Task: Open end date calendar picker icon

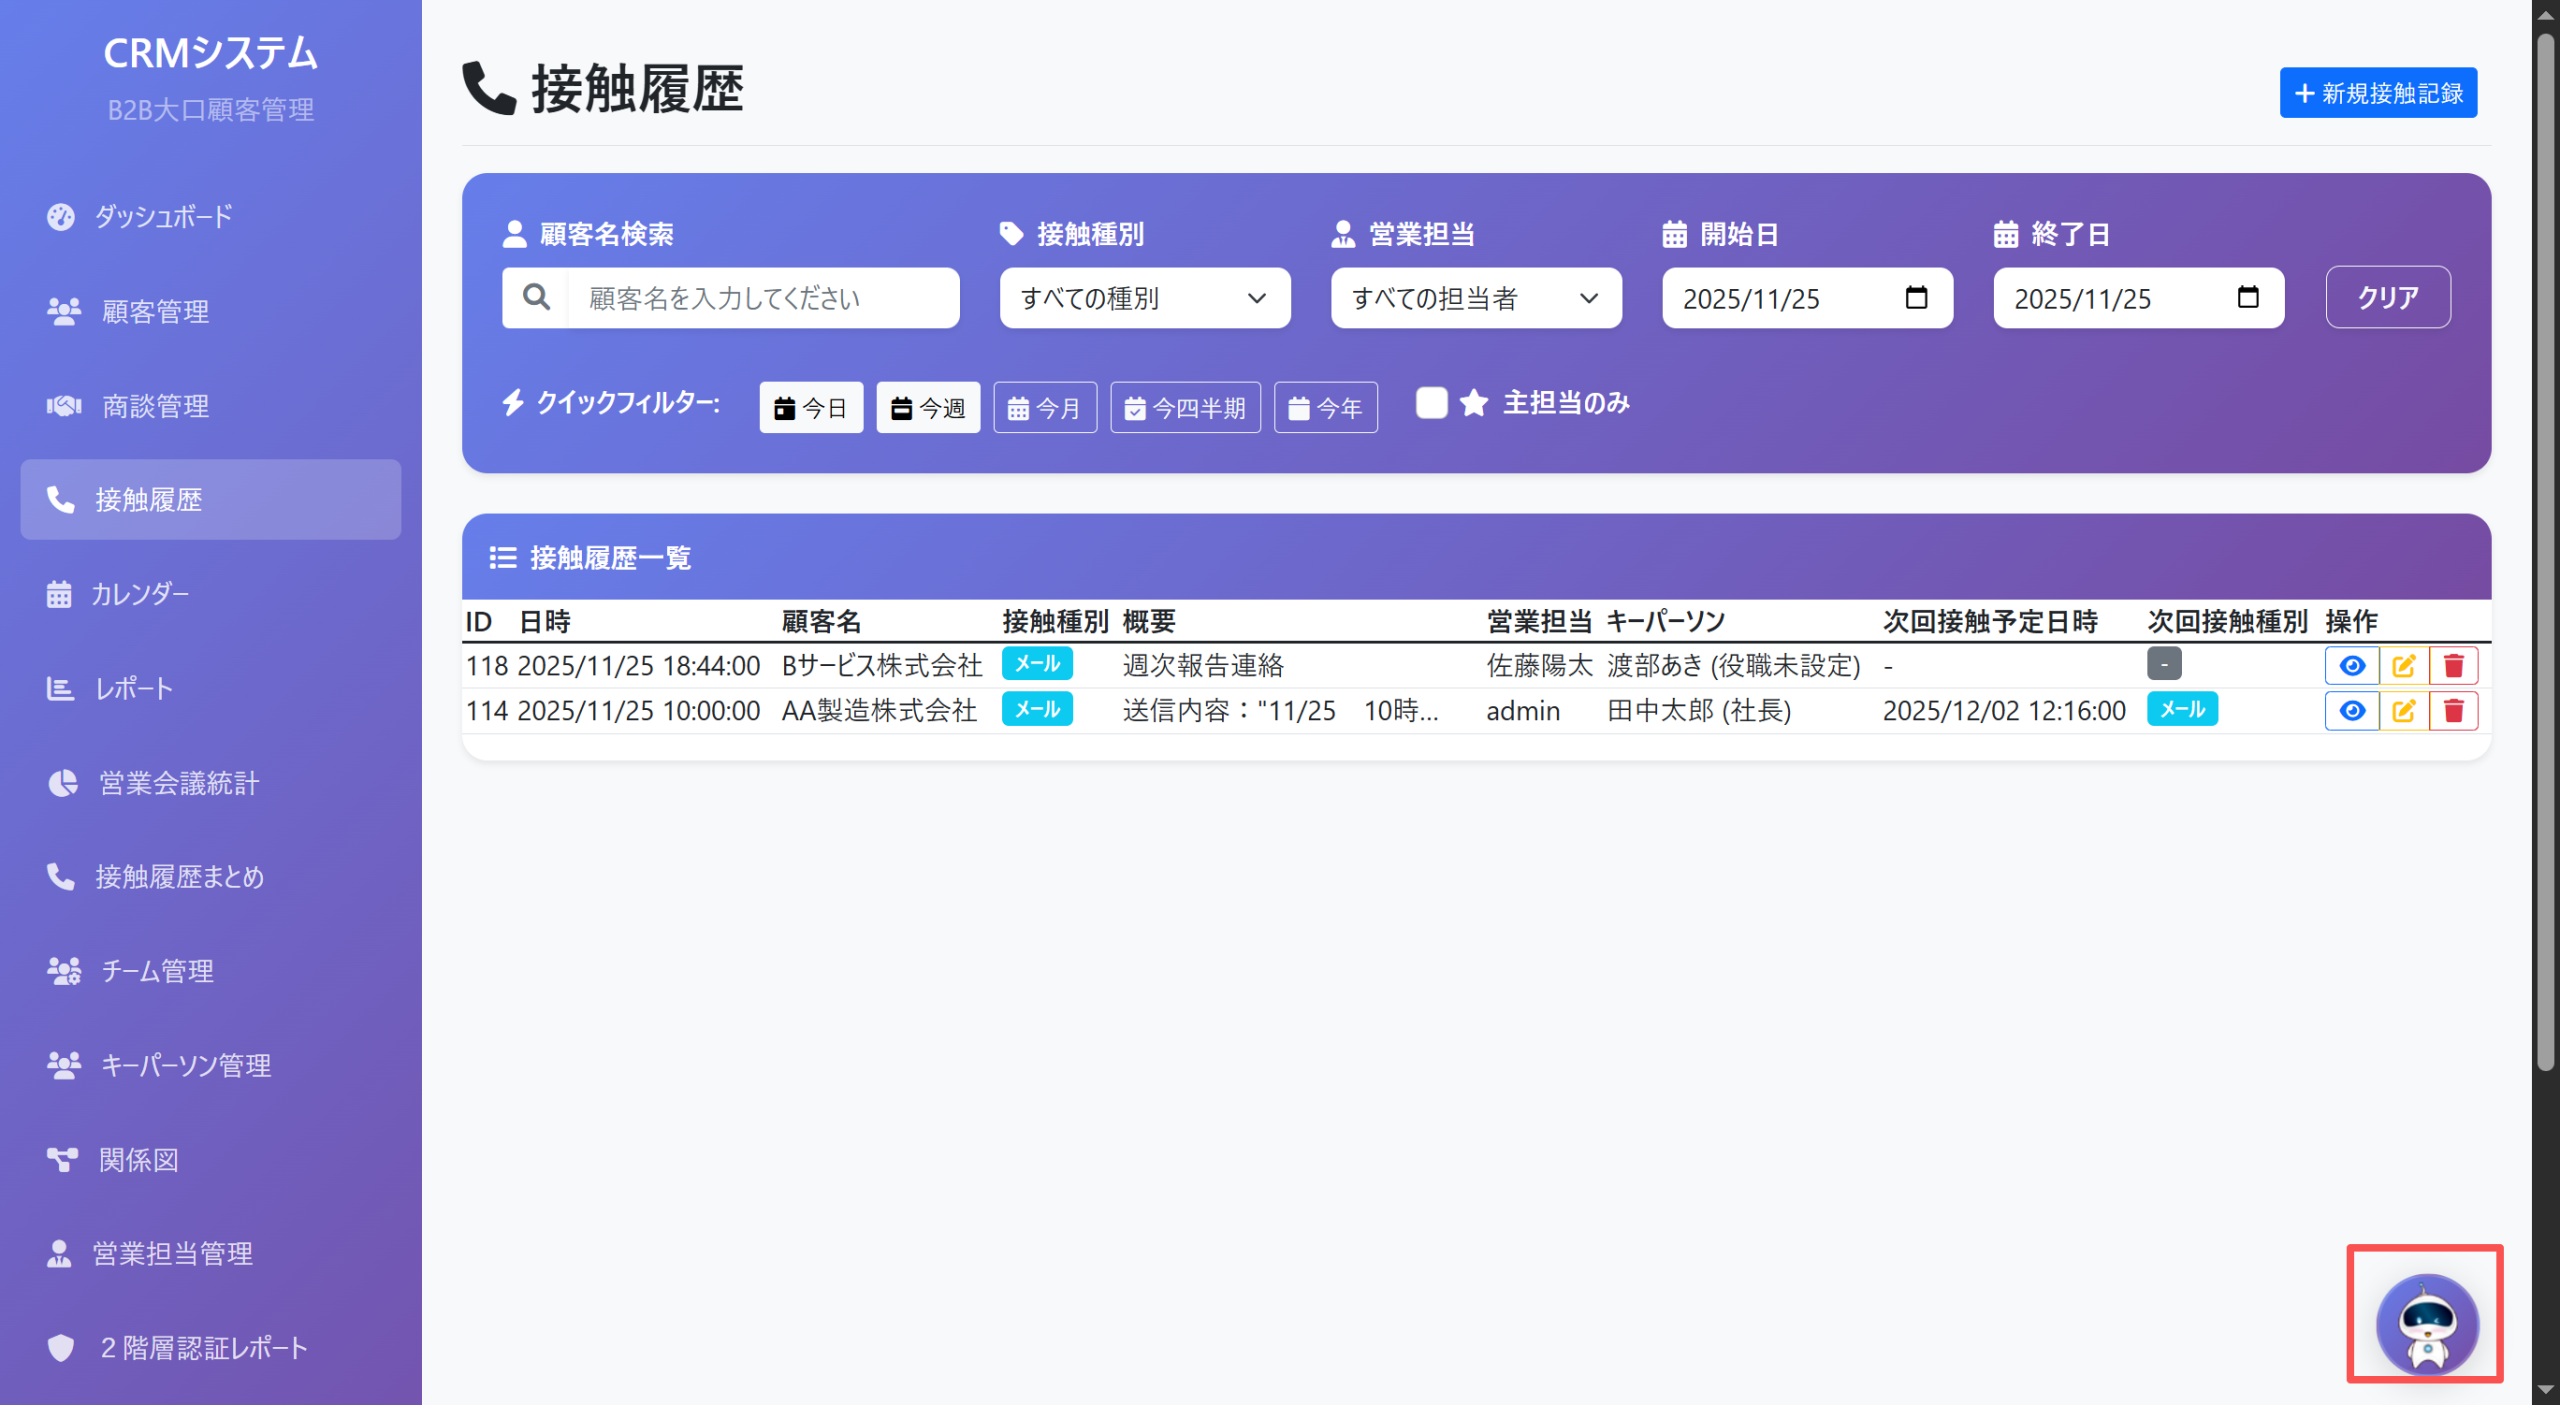Action: click(x=2247, y=298)
